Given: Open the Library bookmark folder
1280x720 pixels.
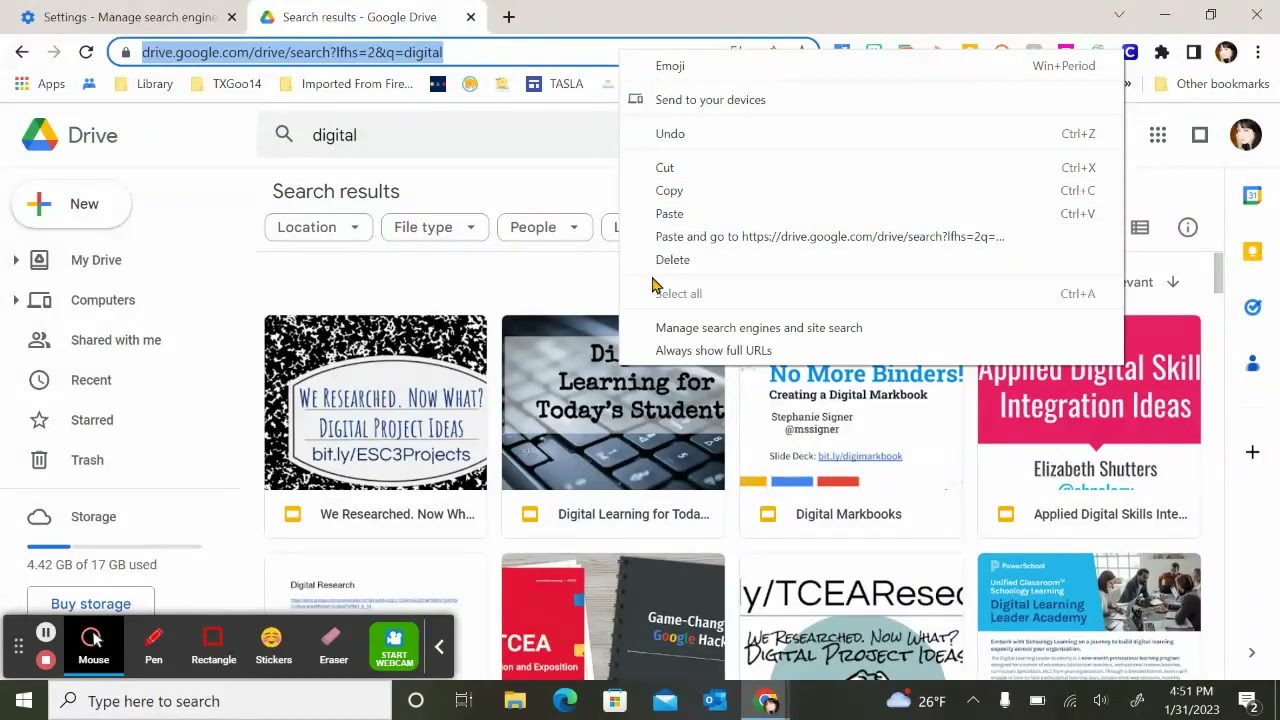Looking at the screenshot, I should tap(144, 84).
